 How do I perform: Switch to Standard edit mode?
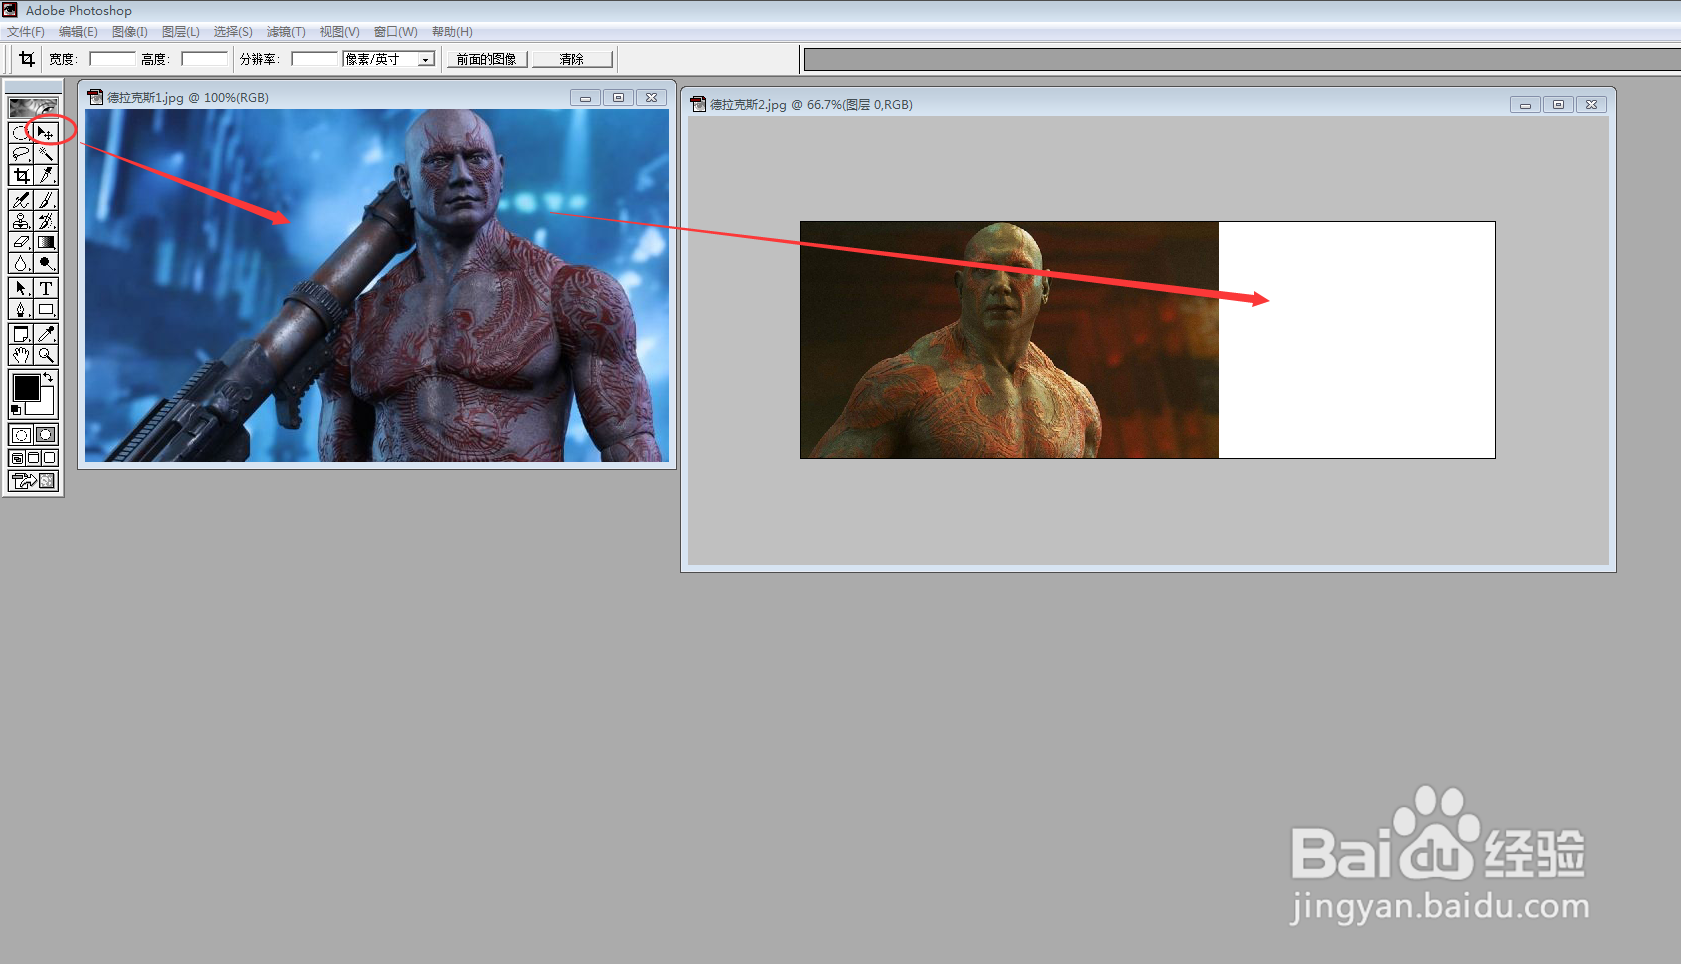click(x=21, y=435)
